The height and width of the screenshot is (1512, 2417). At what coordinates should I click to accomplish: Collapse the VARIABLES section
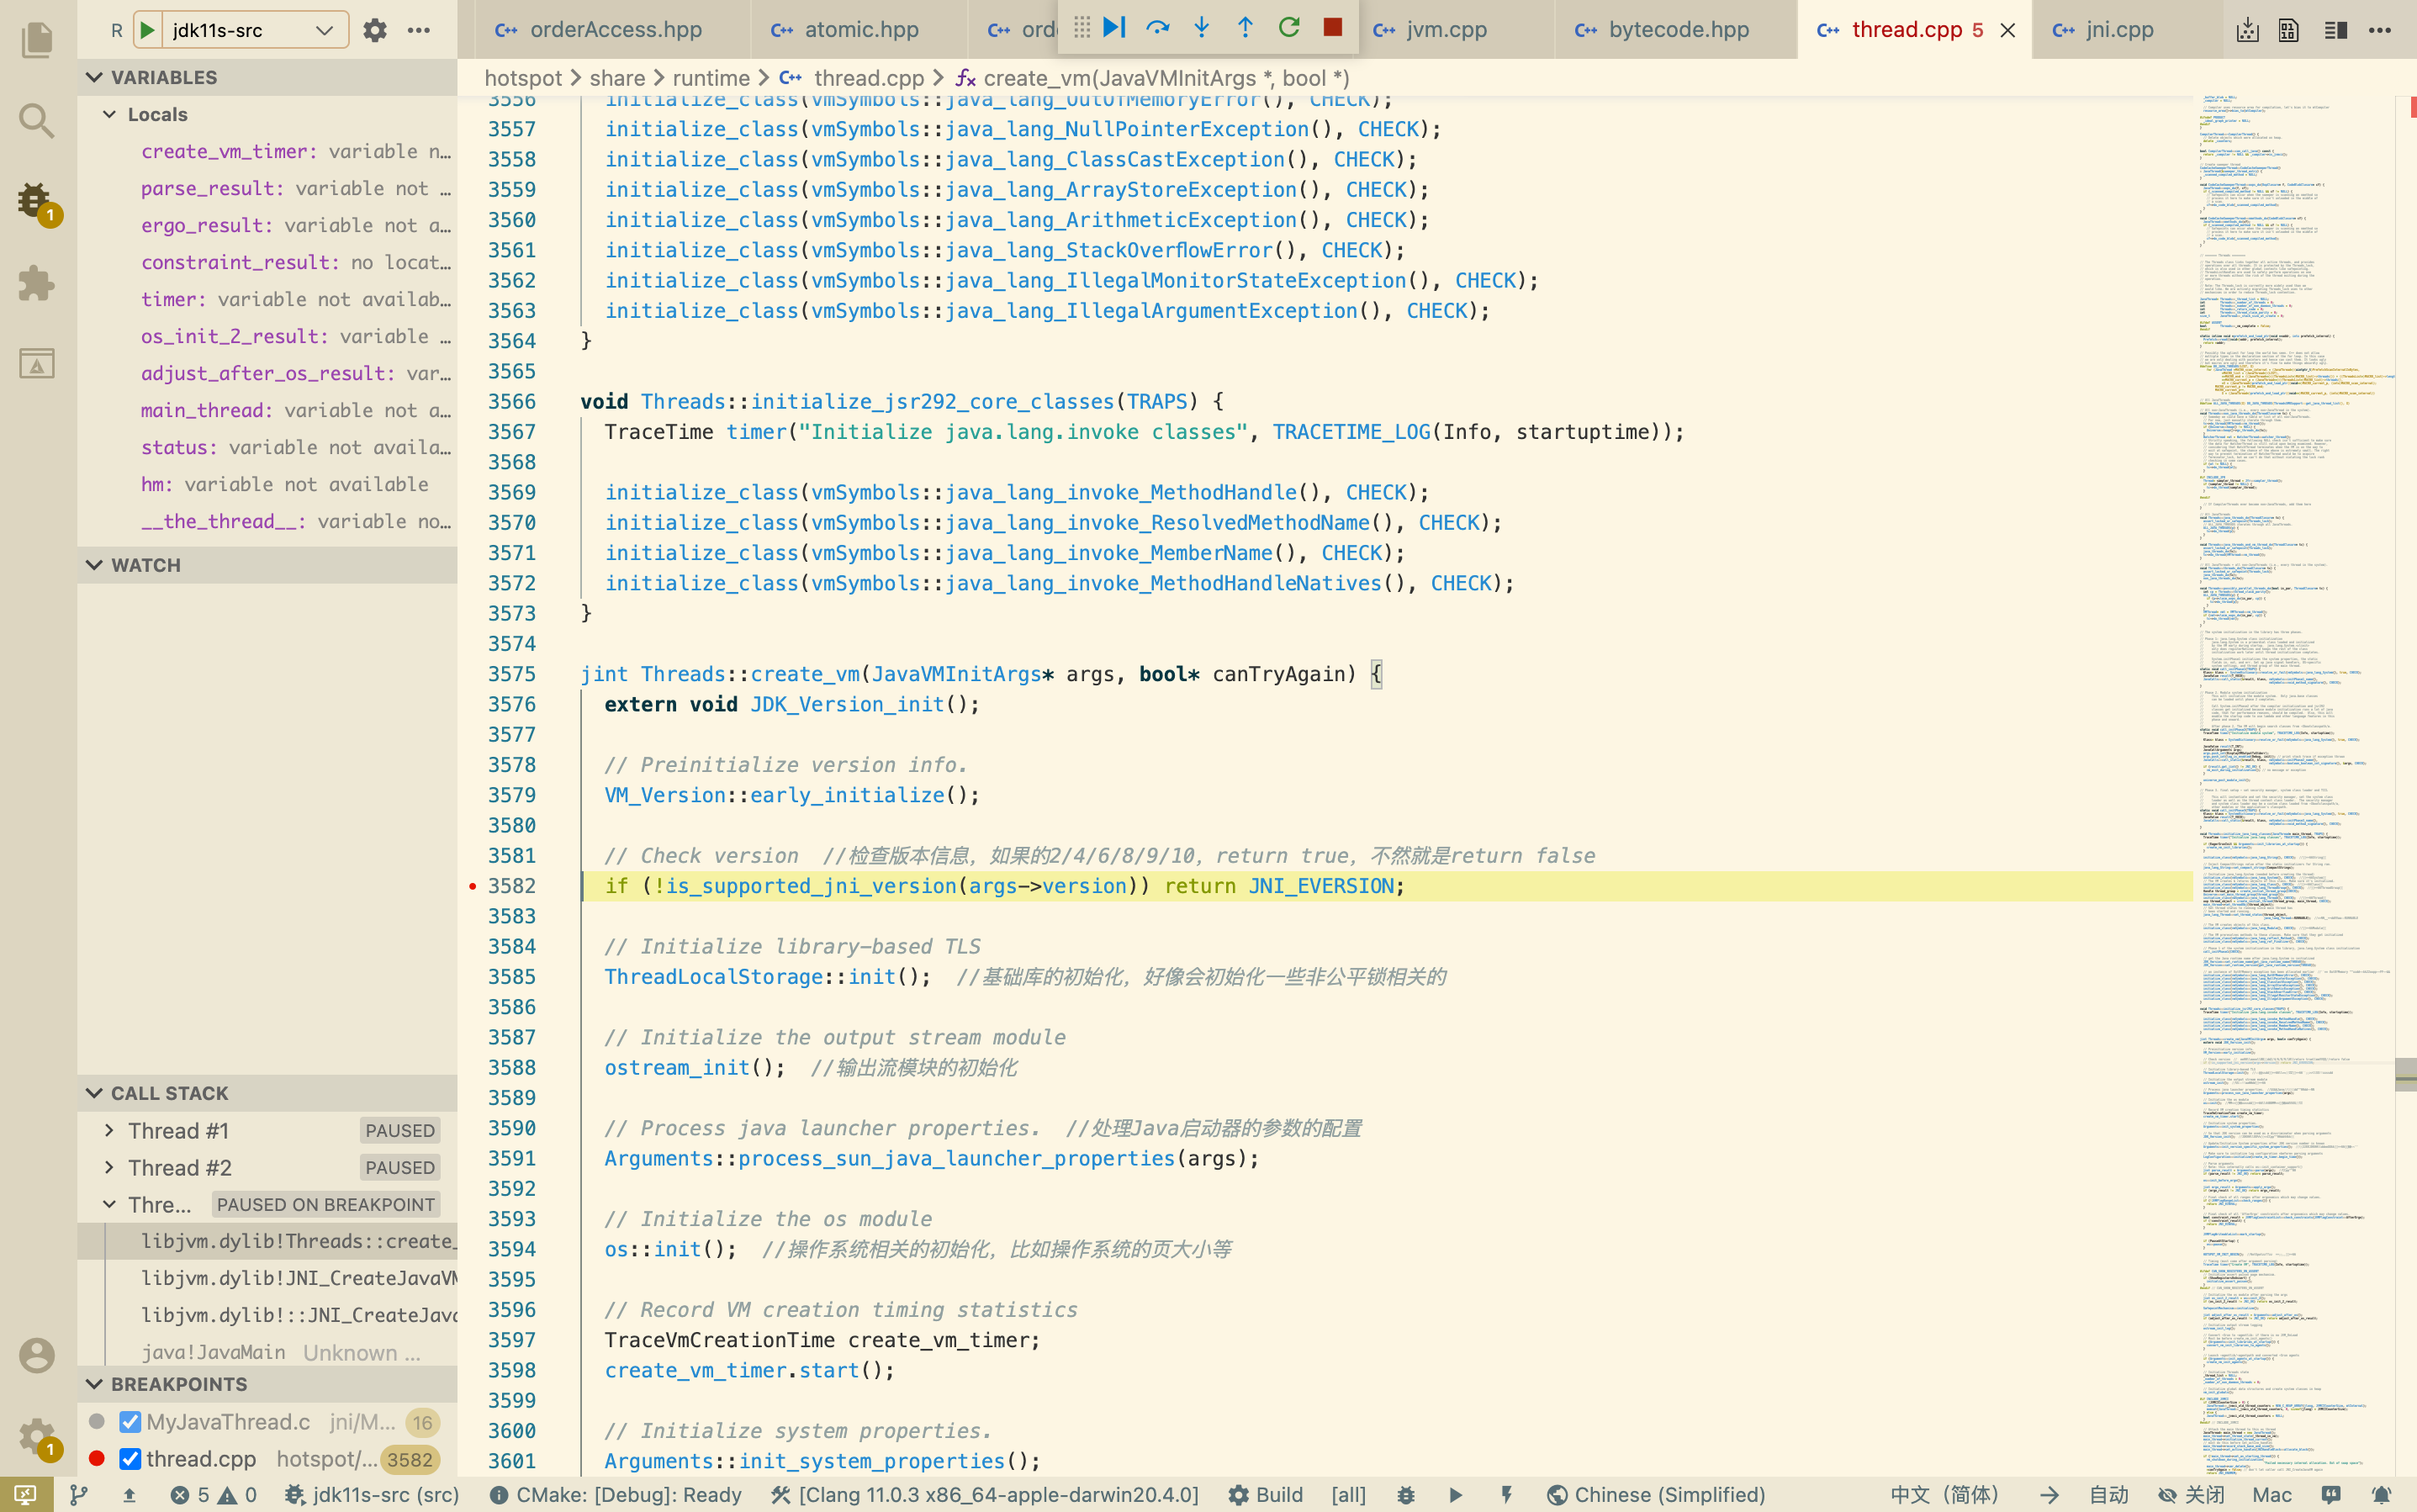tap(267, 77)
